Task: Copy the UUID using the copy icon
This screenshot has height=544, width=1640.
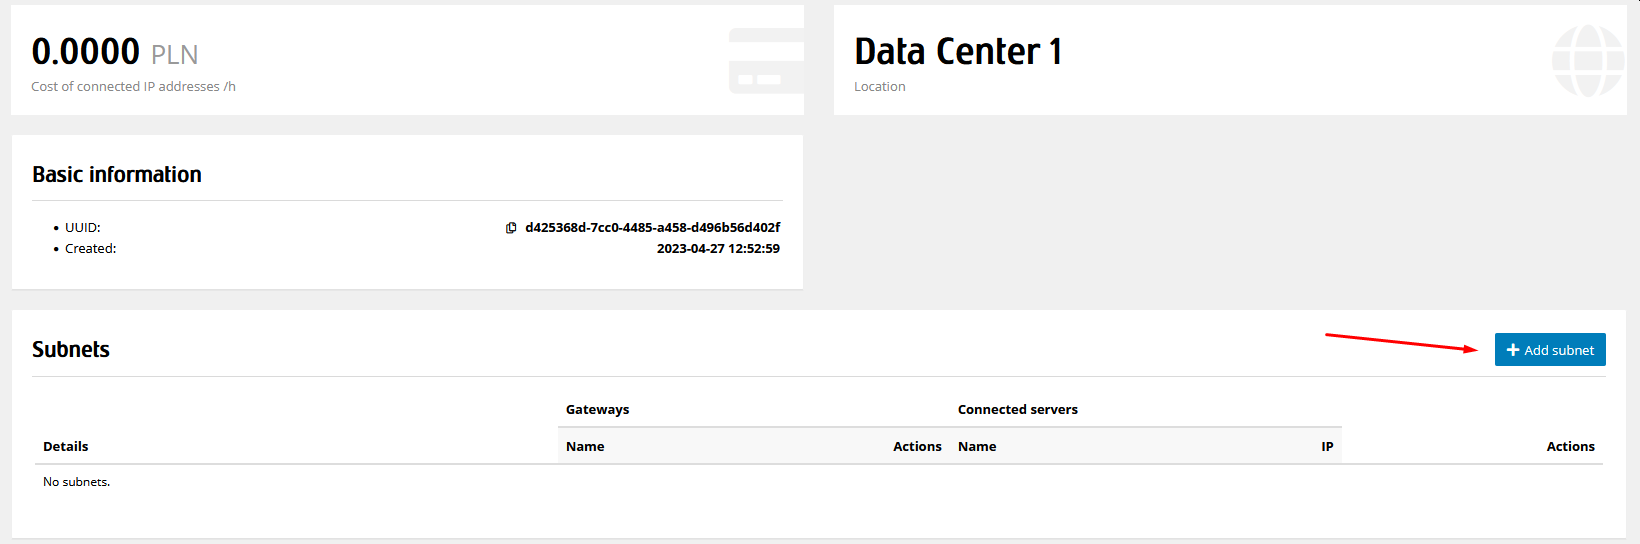Action: pyautogui.click(x=511, y=228)
